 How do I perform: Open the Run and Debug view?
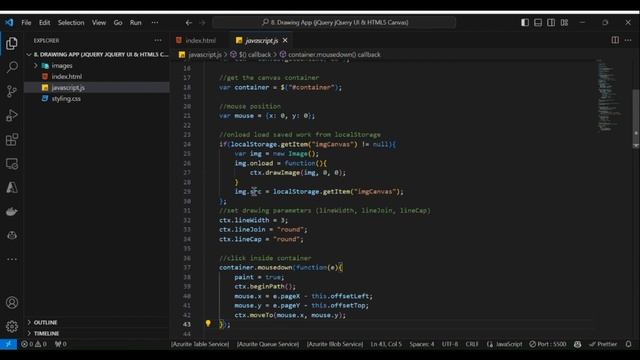click(12, 116)
